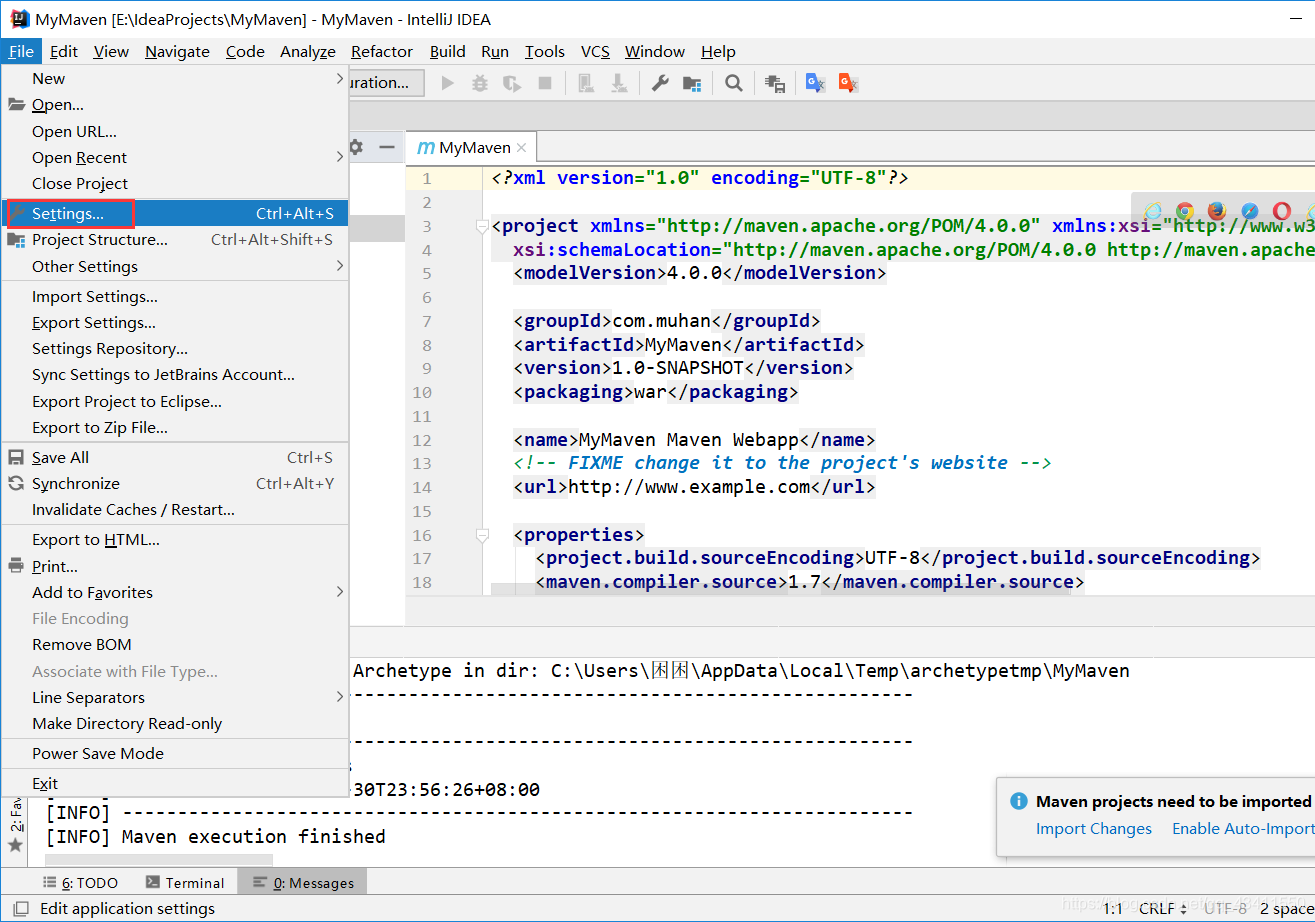The image size is (1315, 922).
Task: Select Print... in File menu
Action: coord(175,566)
